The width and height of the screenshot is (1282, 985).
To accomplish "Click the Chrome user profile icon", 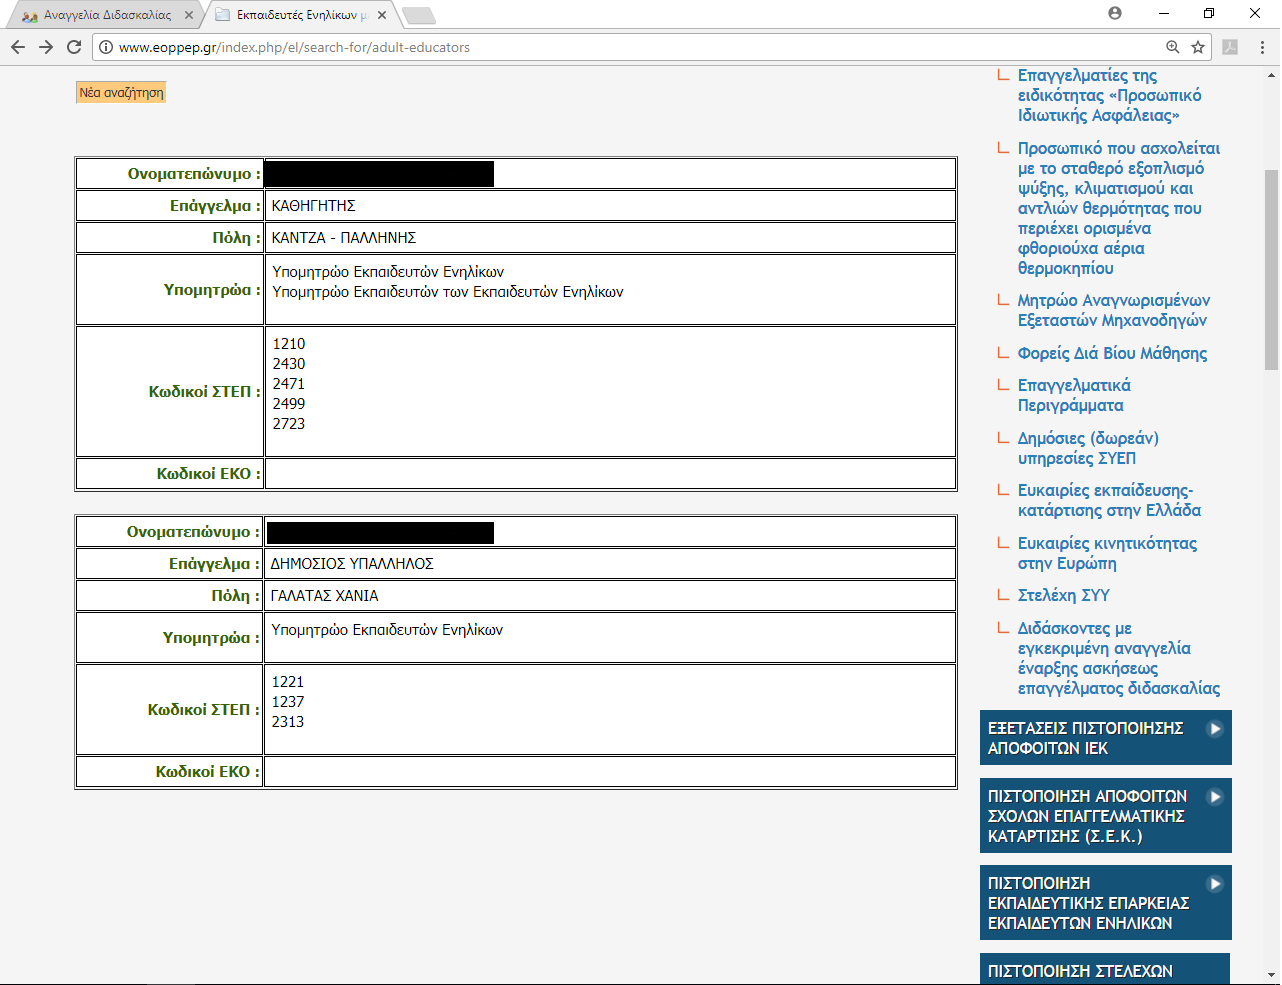I will pyautogui.click(x=1115, y=13).
